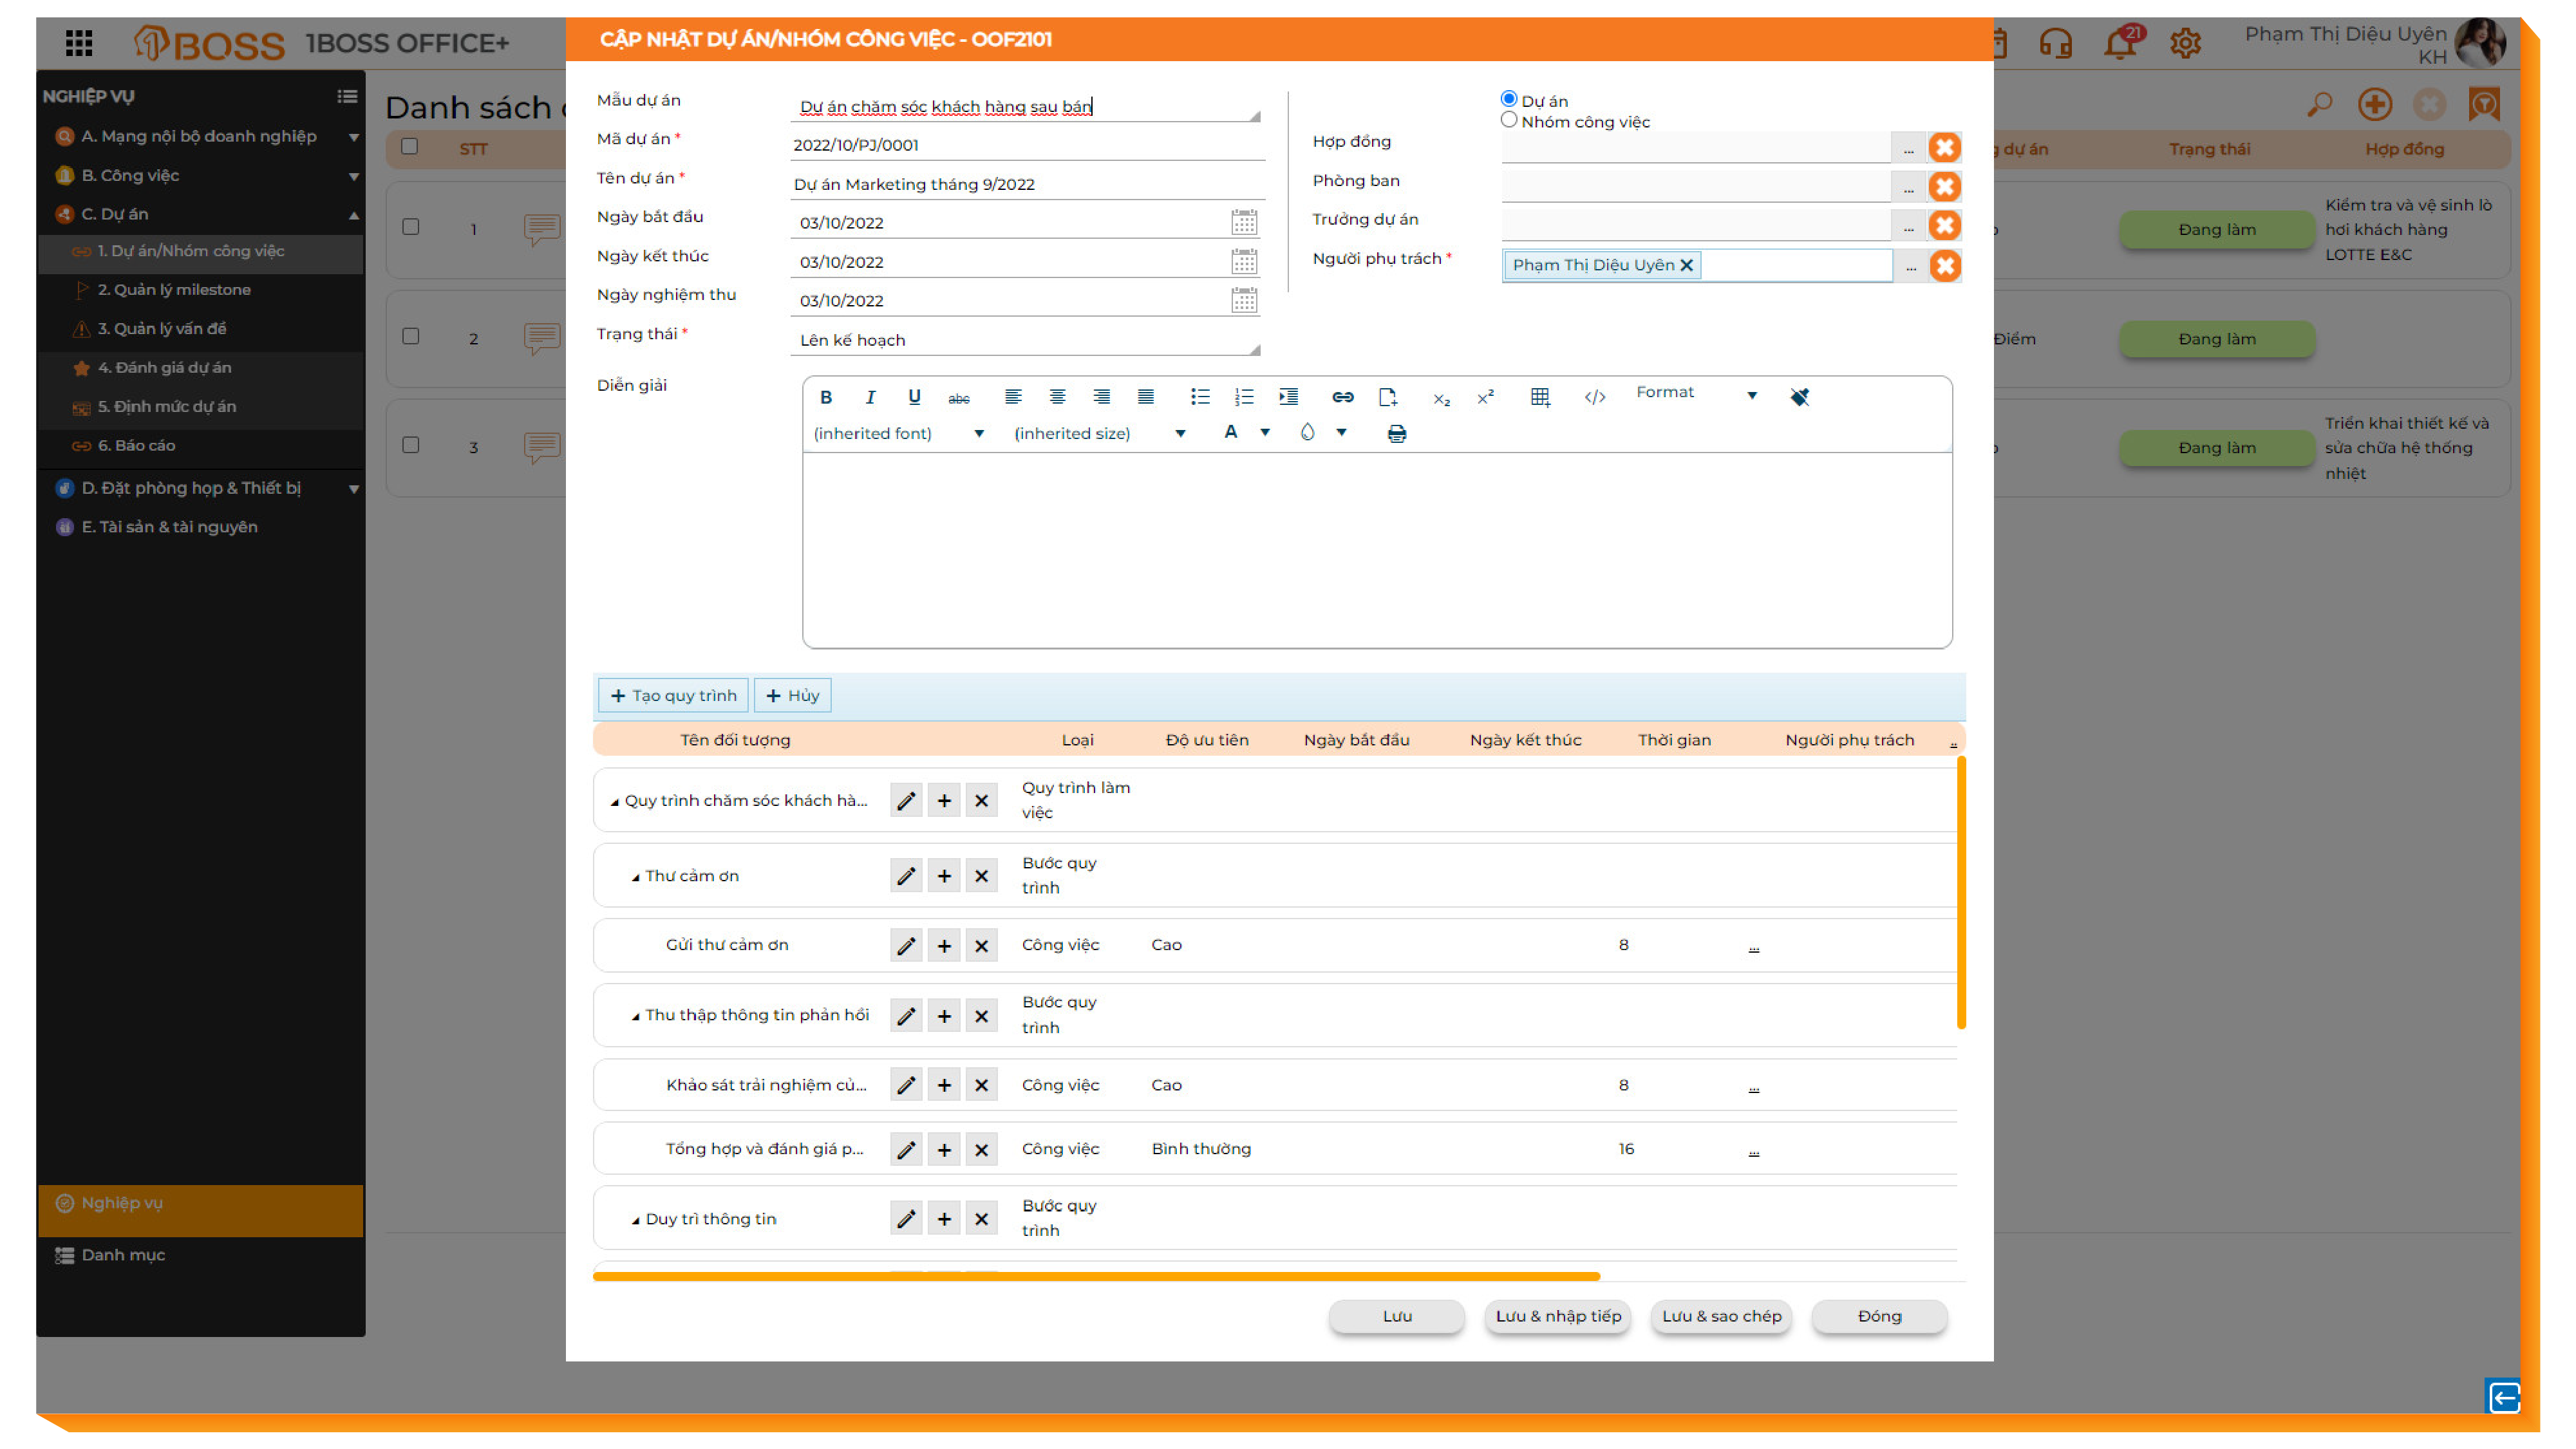Clear the Hợp đồng field
This screenshot has height=1449, width=2576.
tap(1944, 148)
